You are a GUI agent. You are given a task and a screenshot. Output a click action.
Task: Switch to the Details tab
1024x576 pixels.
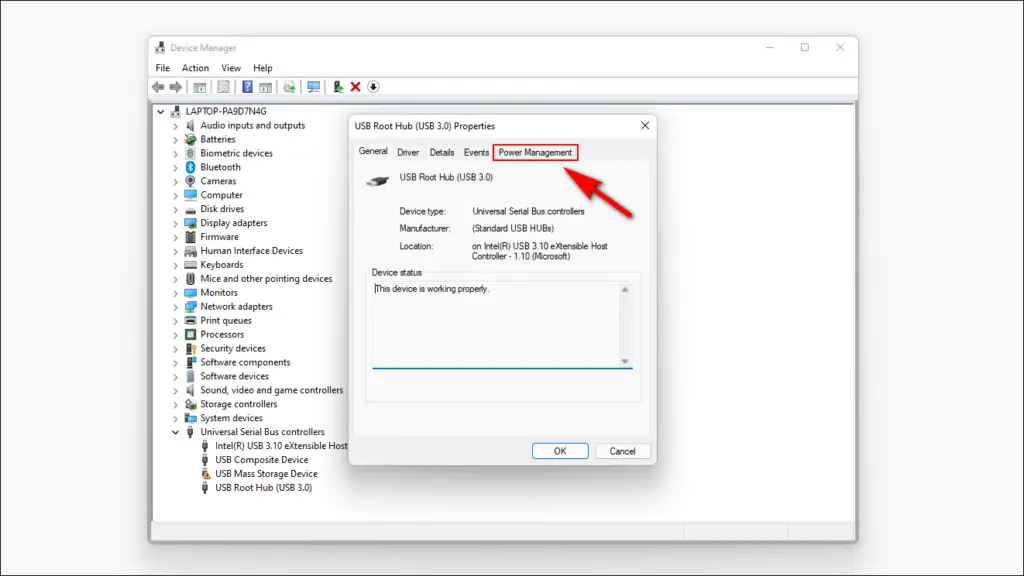pos(441,152)
